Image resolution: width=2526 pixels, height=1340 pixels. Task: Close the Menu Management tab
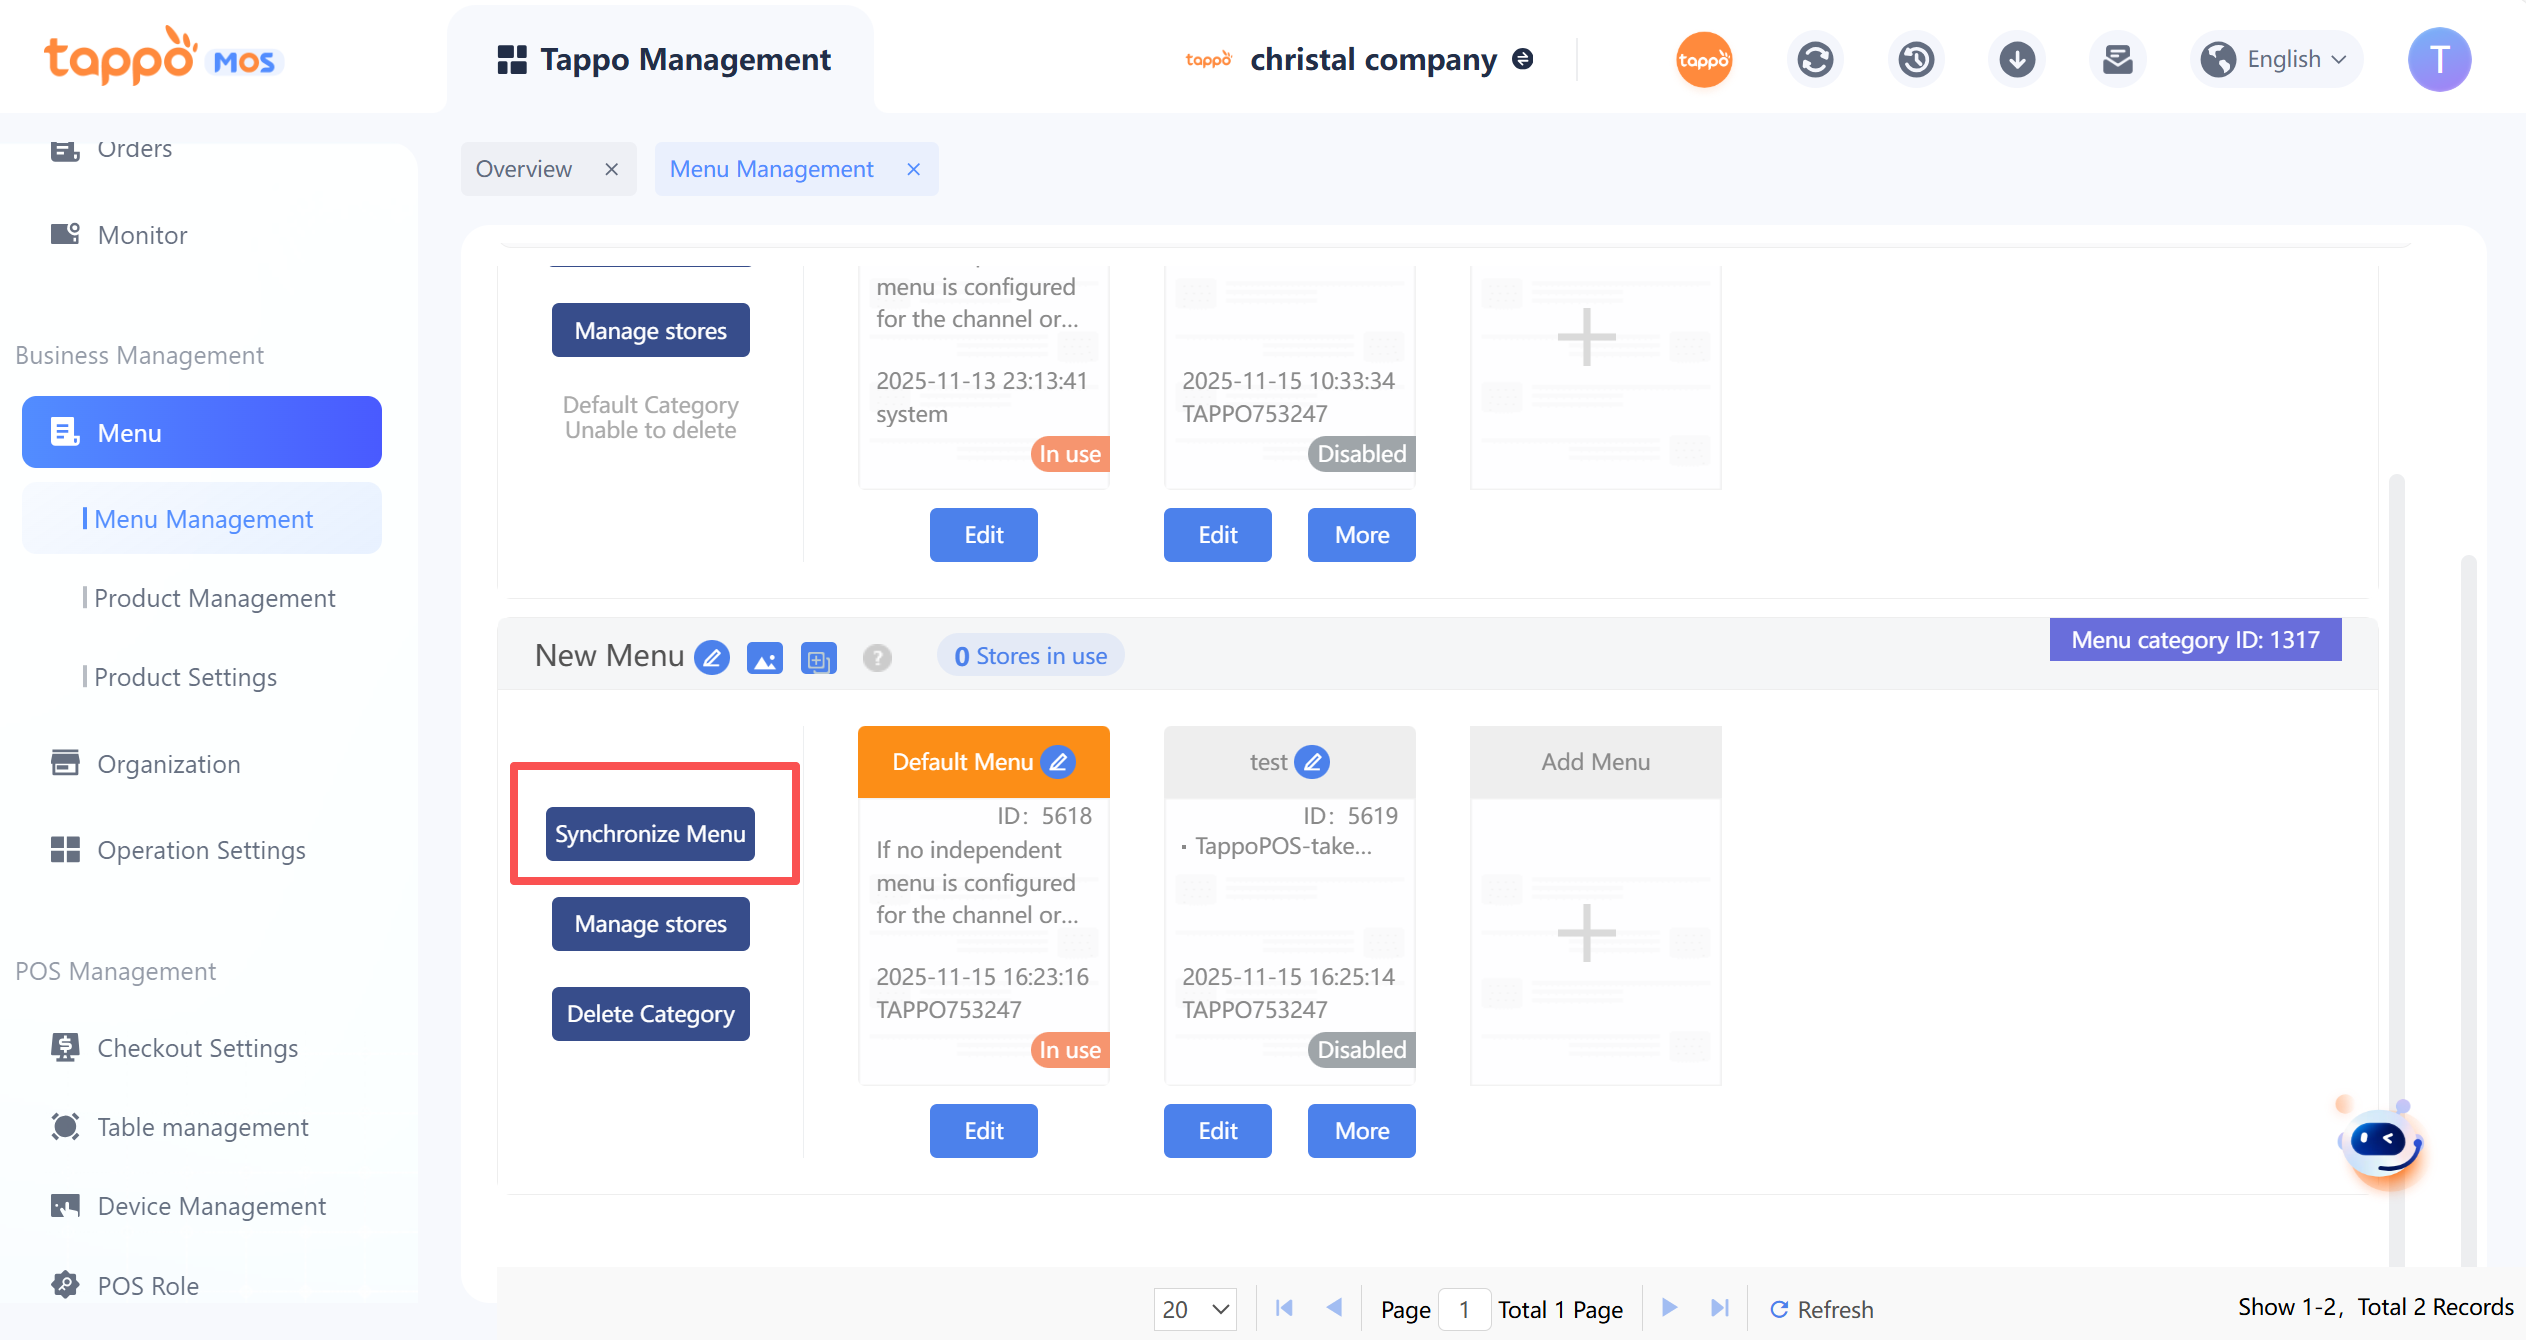913,169
